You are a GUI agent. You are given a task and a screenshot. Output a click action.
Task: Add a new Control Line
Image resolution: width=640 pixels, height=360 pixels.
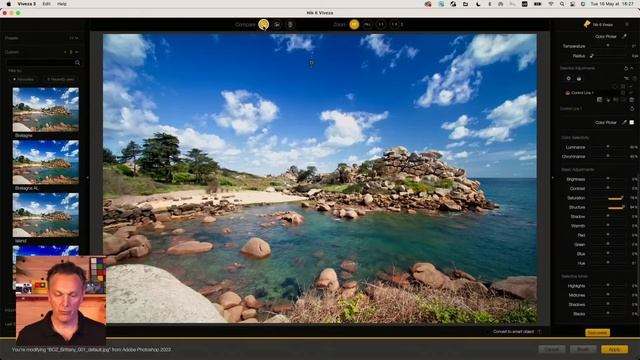tap(579, 78)
